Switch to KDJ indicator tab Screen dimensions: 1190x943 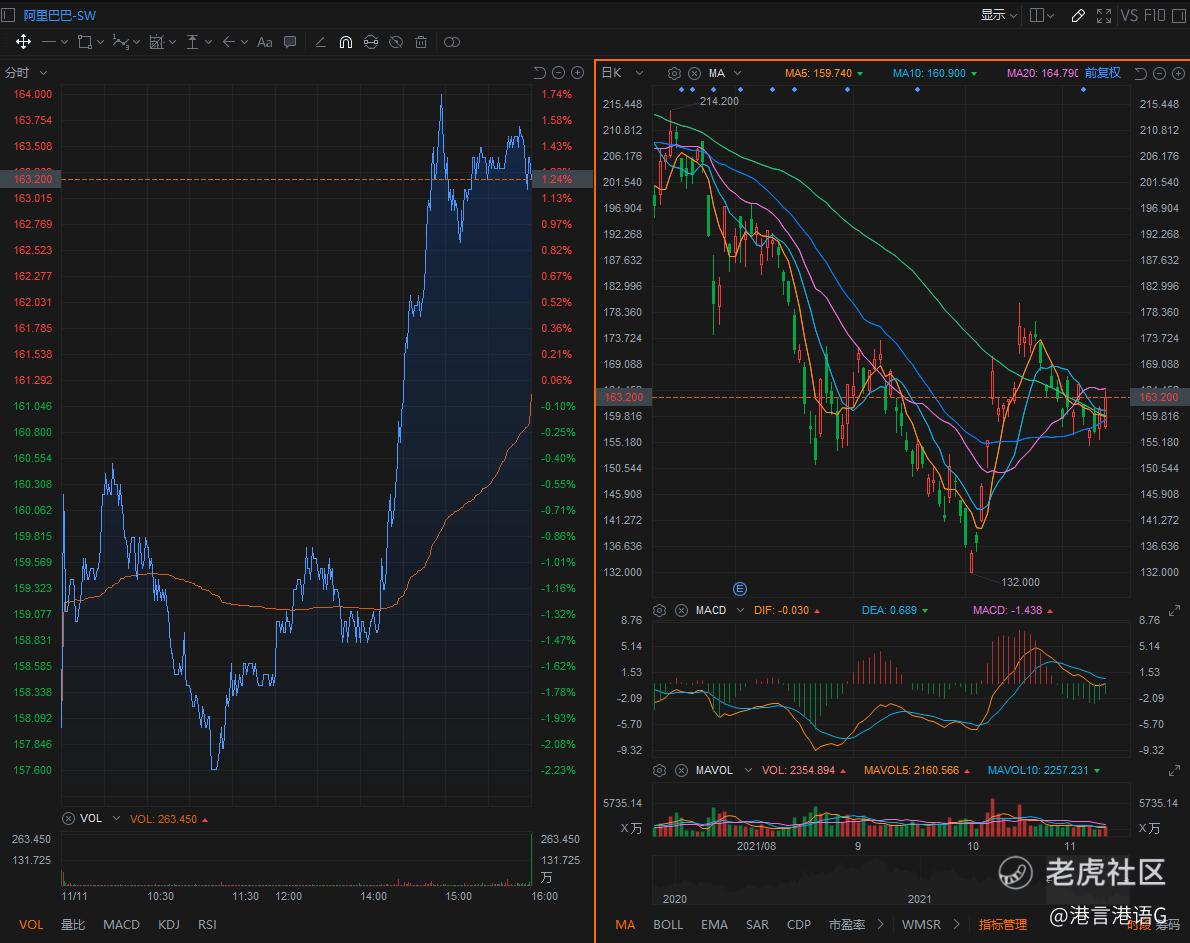tap(169, 925)
